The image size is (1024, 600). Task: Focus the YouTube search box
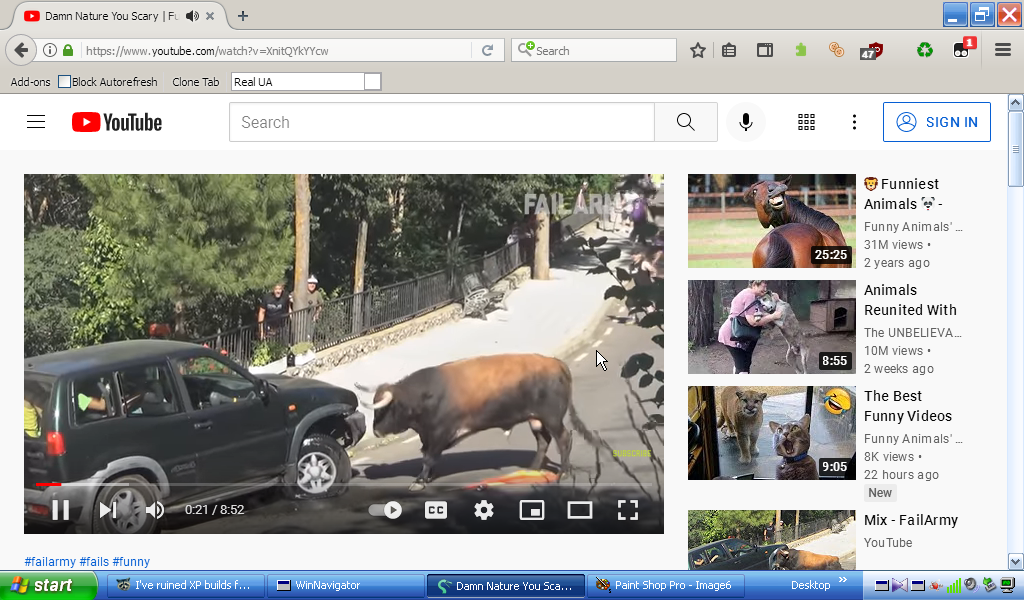(441, 122)
